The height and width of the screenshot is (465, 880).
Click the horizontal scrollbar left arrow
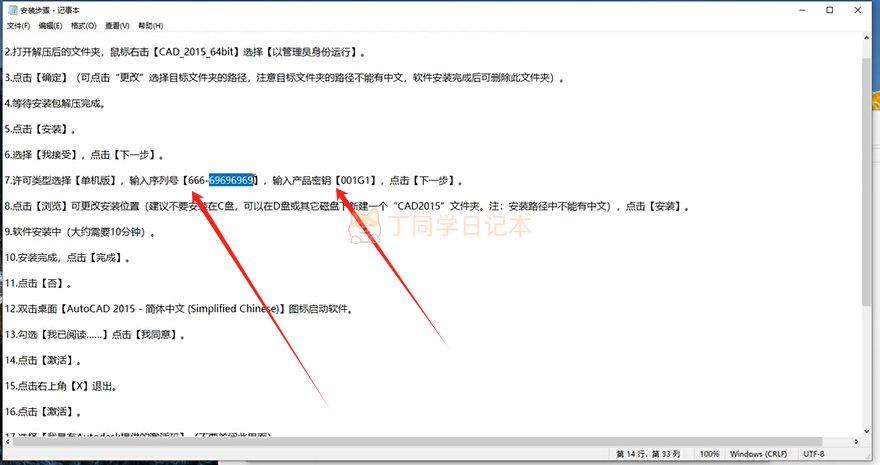[x=8, y=441]
